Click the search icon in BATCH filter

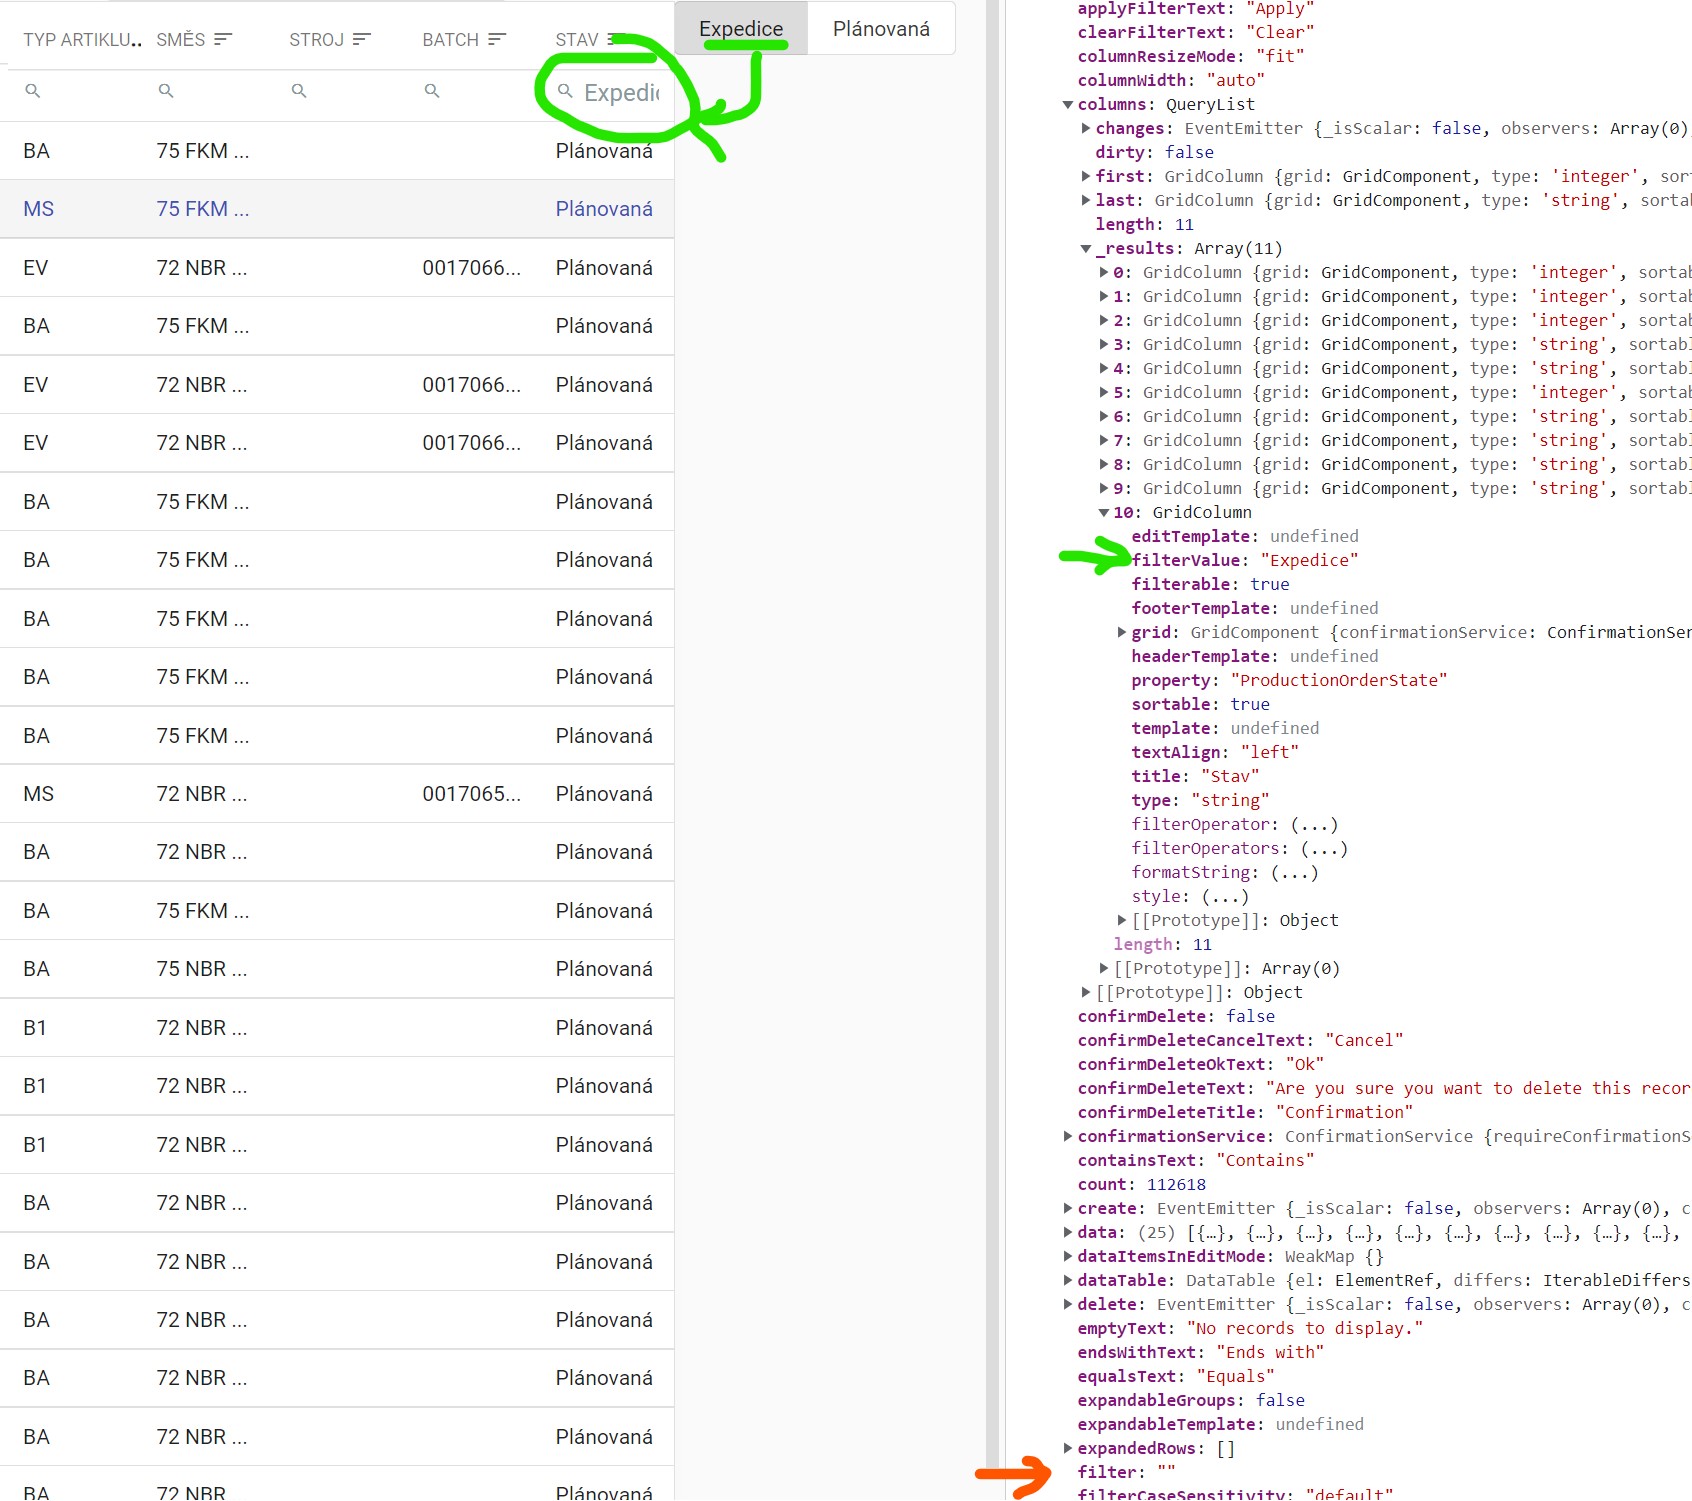click(432, 91)
